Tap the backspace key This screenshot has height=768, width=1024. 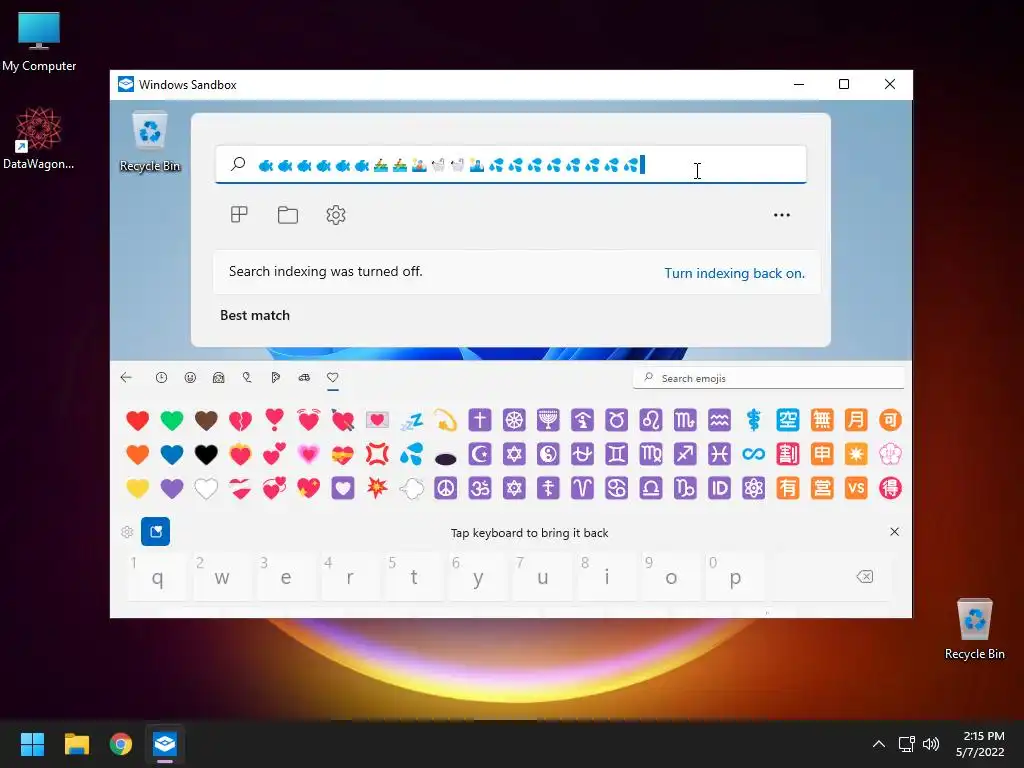coord(865,576)
